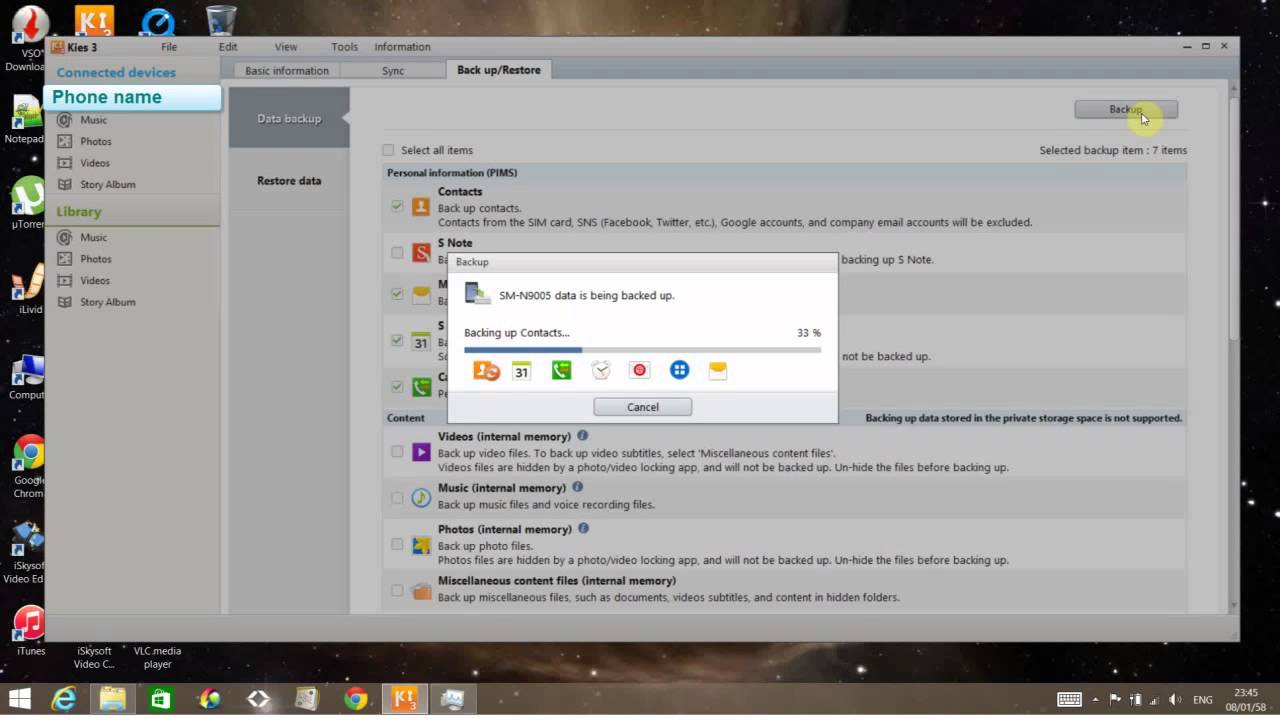The image size is (1280, 720).
Task: Open iTunes desktop shortcut
Action: tap(30, 631)
